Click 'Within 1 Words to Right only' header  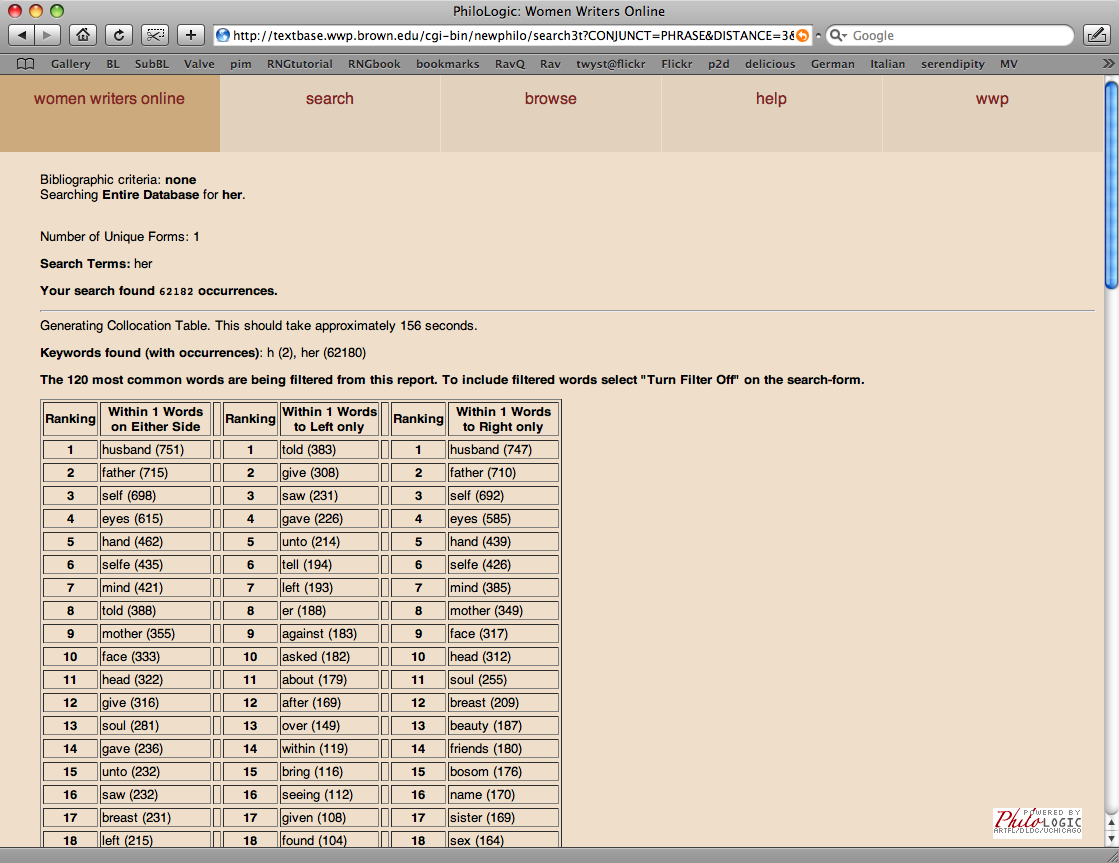coord(503,419)
